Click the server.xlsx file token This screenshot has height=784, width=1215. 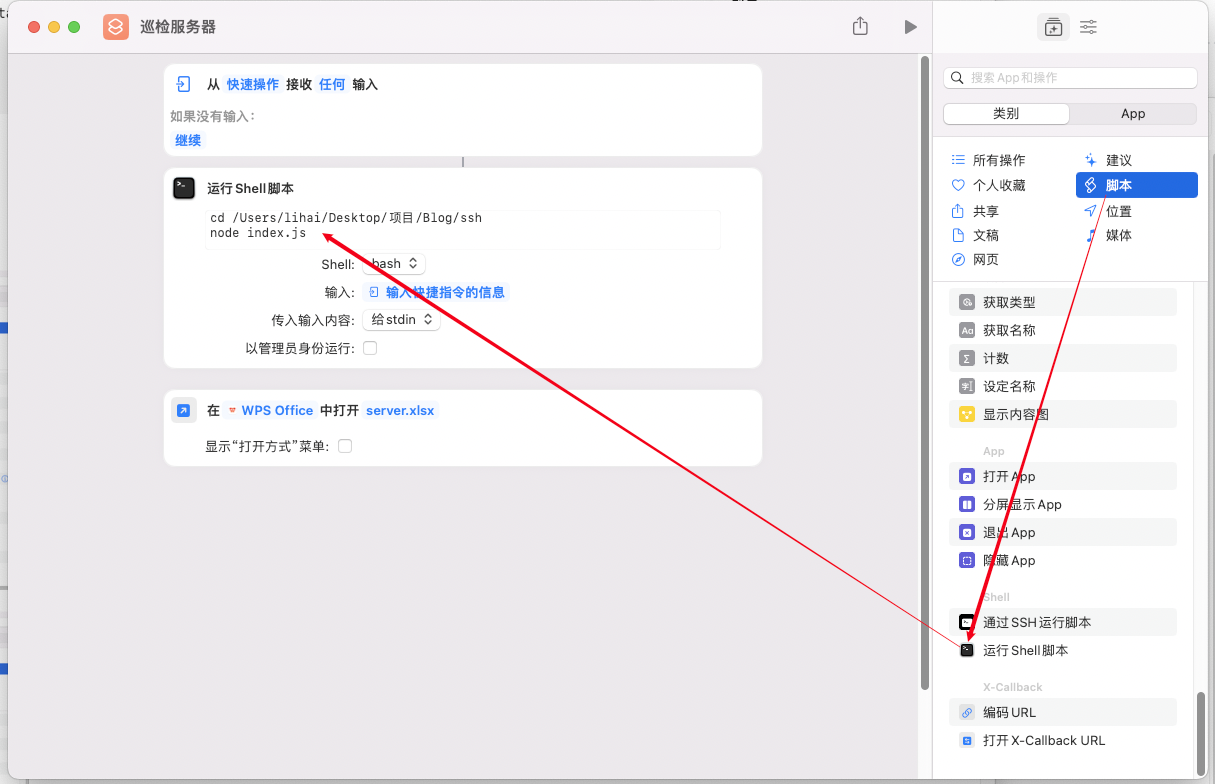click(400, 410)
